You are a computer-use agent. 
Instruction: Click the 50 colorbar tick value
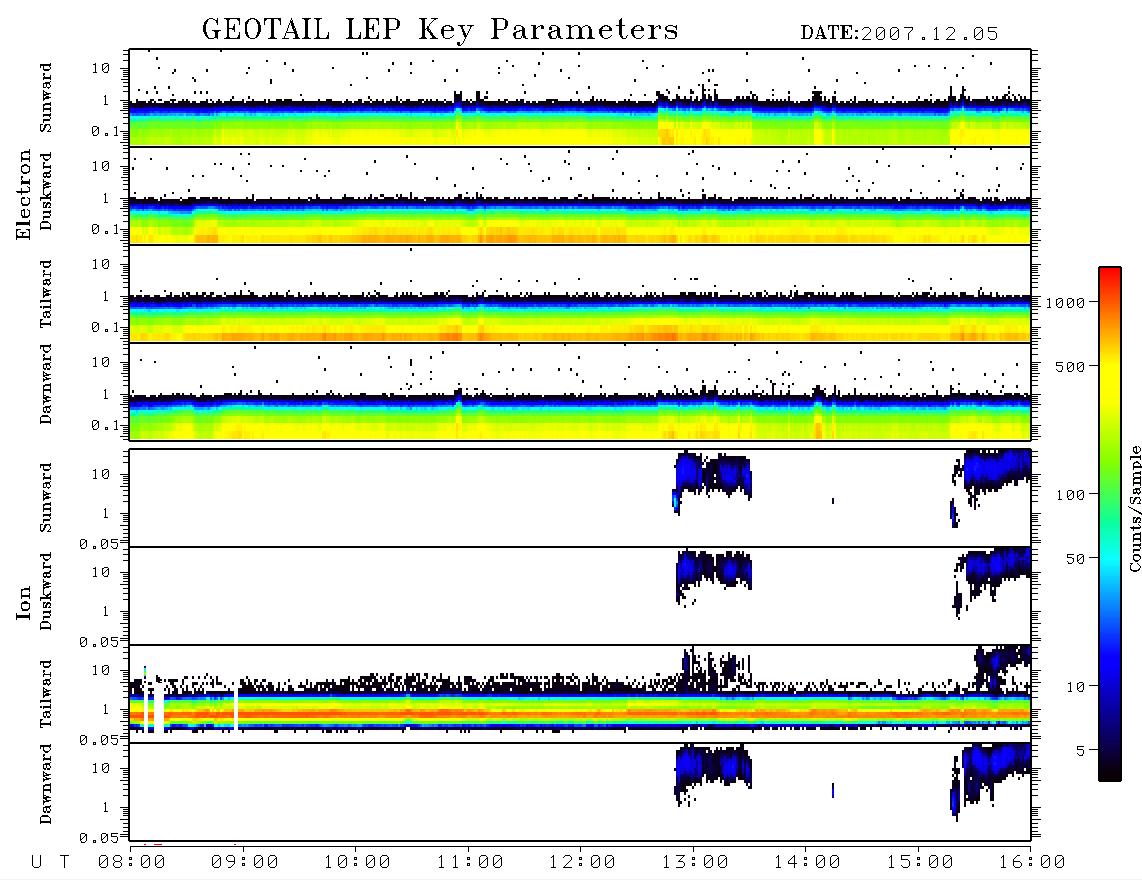[1076, 559]
